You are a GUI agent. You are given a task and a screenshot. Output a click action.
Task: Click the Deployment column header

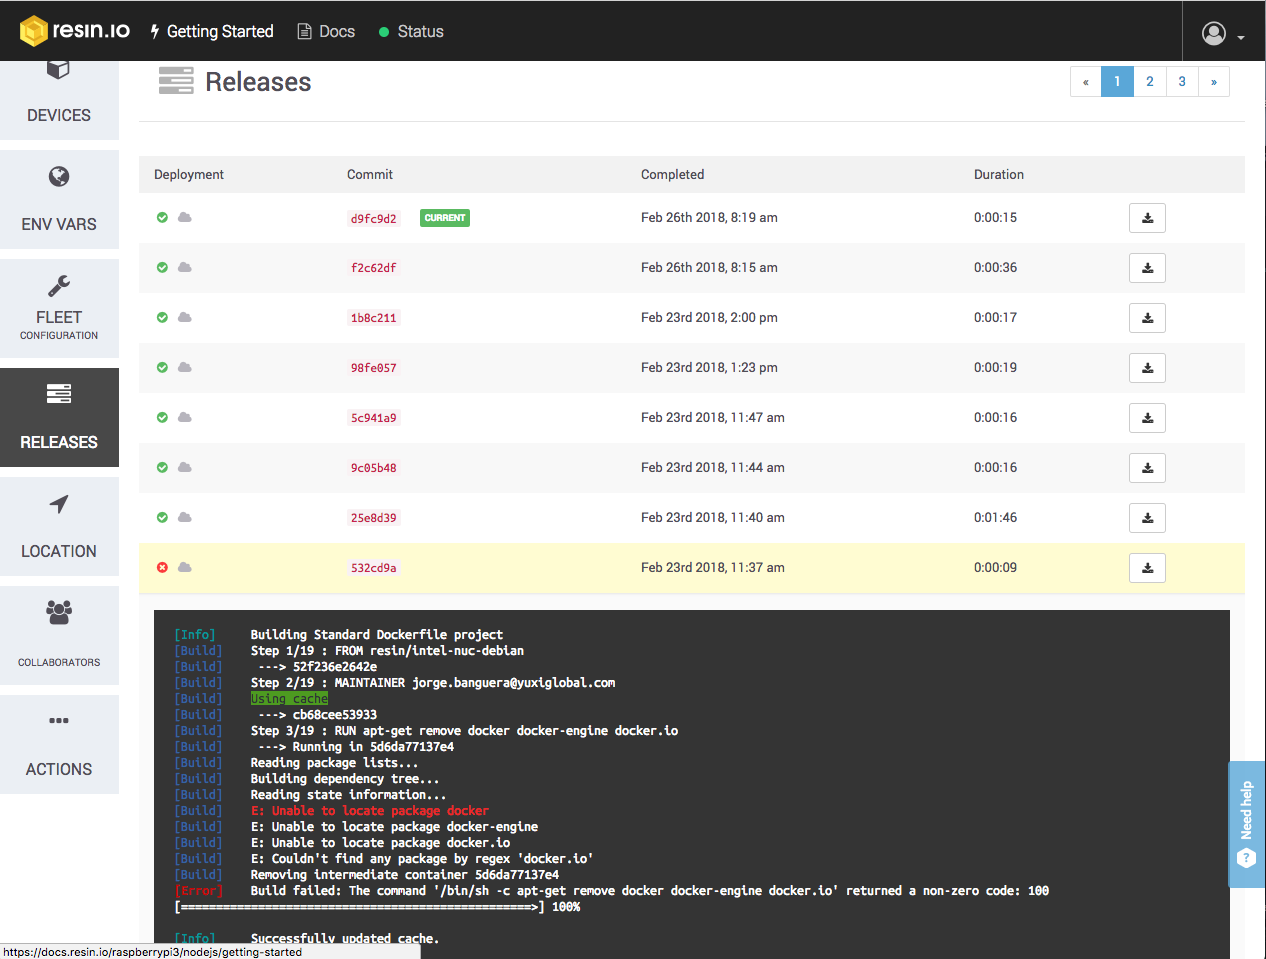189,174
